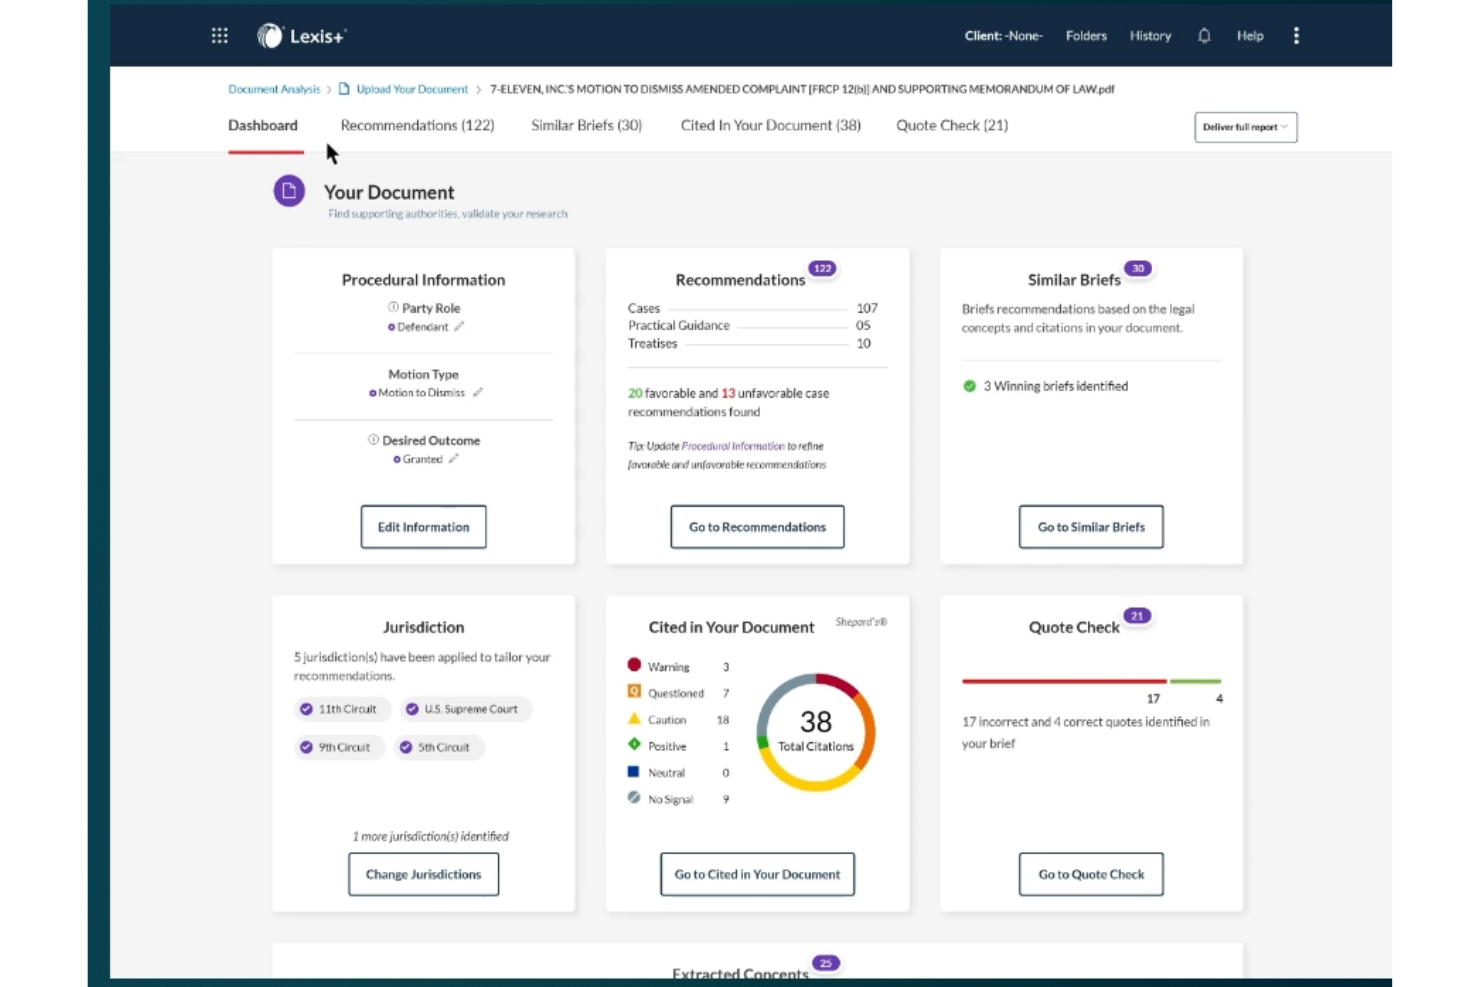
Task: Click the red Warning signal icon
Action: pos(634,664)
